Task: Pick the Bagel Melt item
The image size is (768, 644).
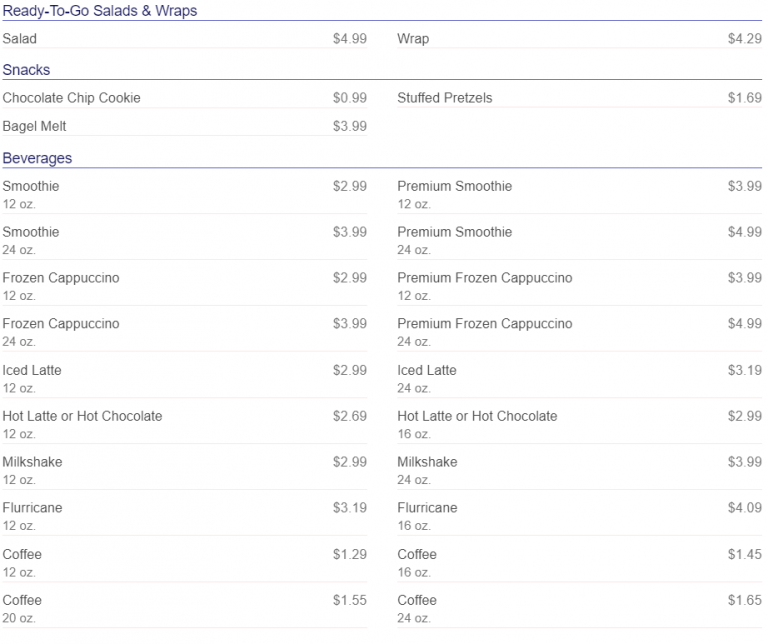Action: point(35,126)
